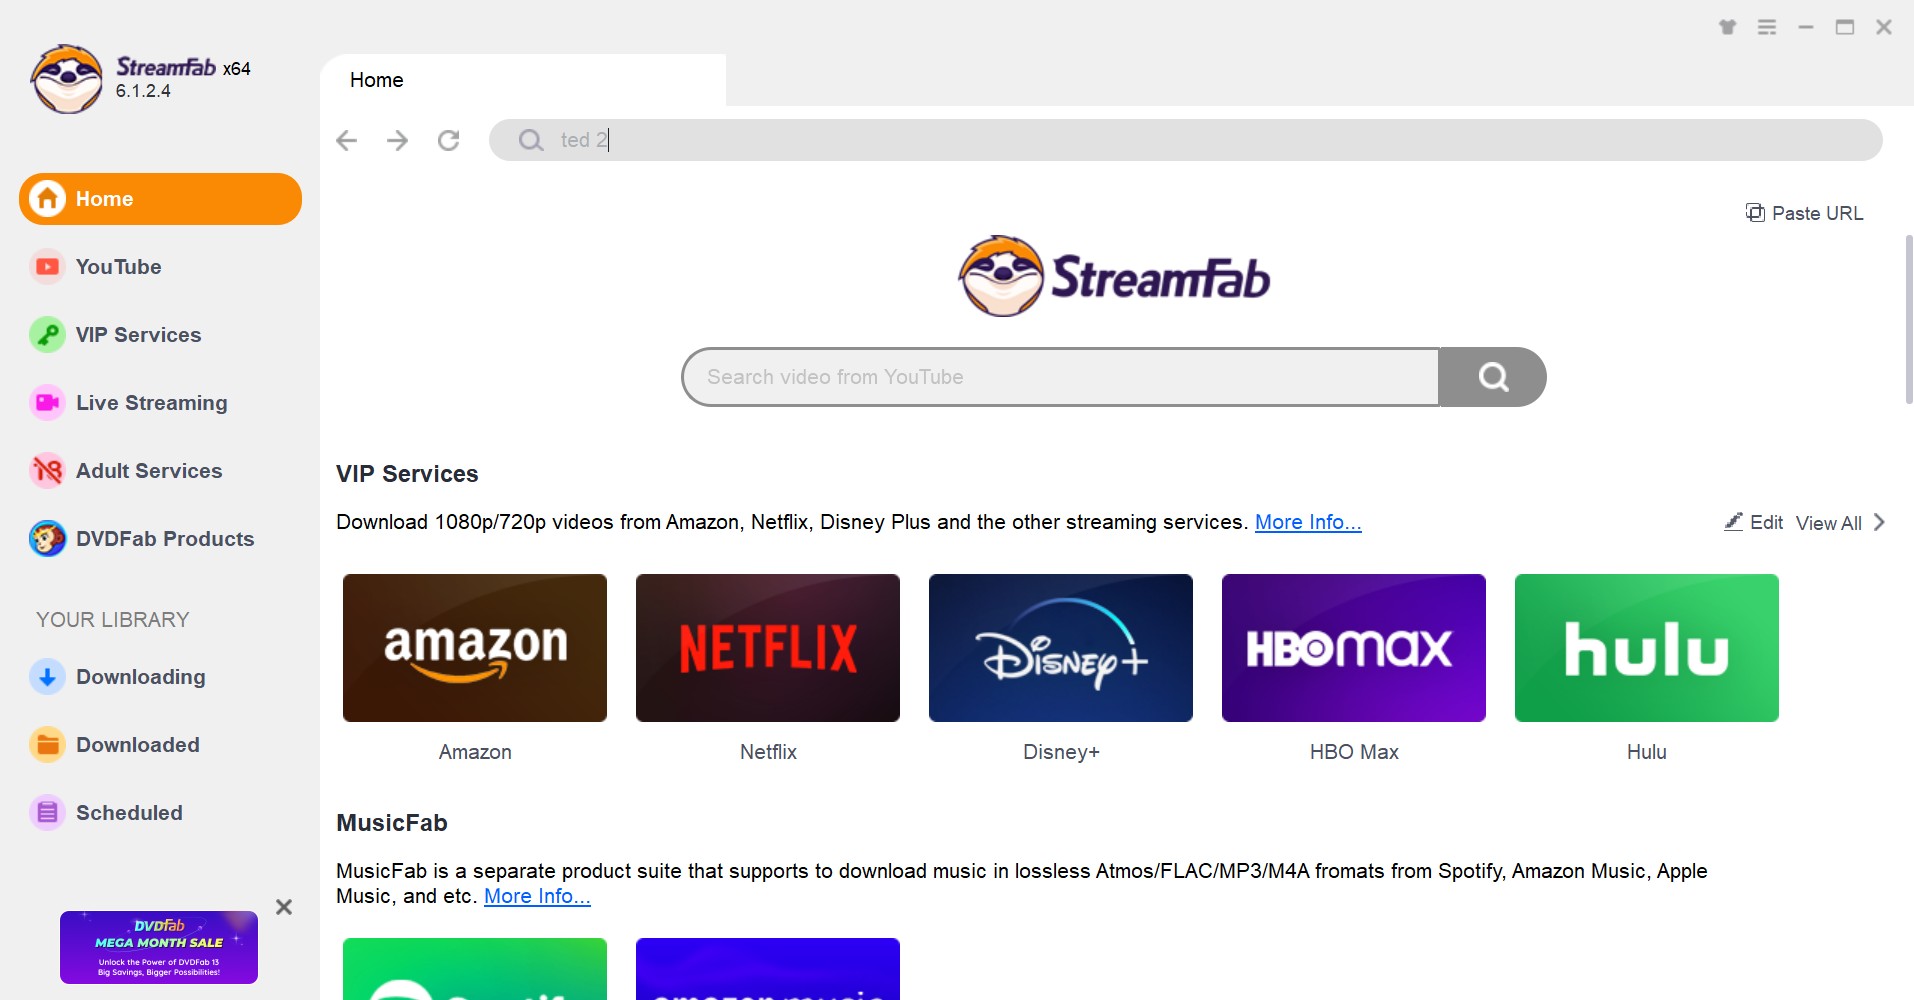Open the Amazon Music tile

pyautogui.click(x=768, y=969)
